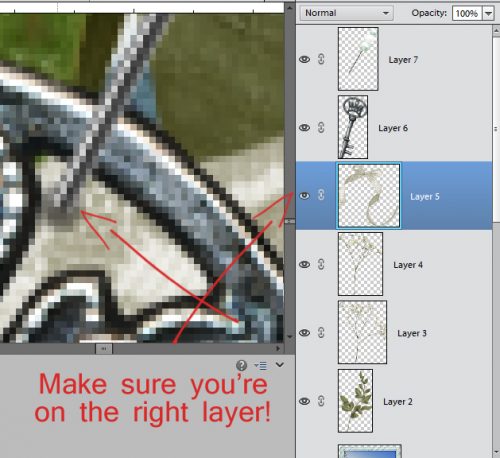Open the Opacity dropdown arrow
500x458 pixels.
(488, 13)
